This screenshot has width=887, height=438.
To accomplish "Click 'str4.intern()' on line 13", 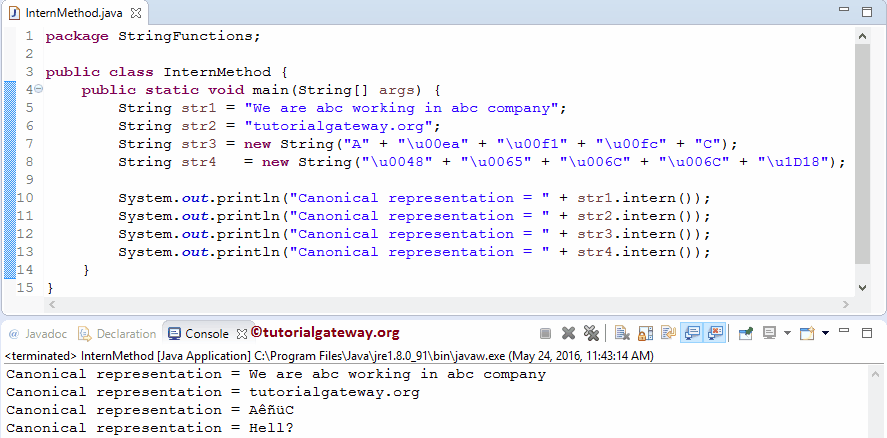I will [x=638, y=252].
